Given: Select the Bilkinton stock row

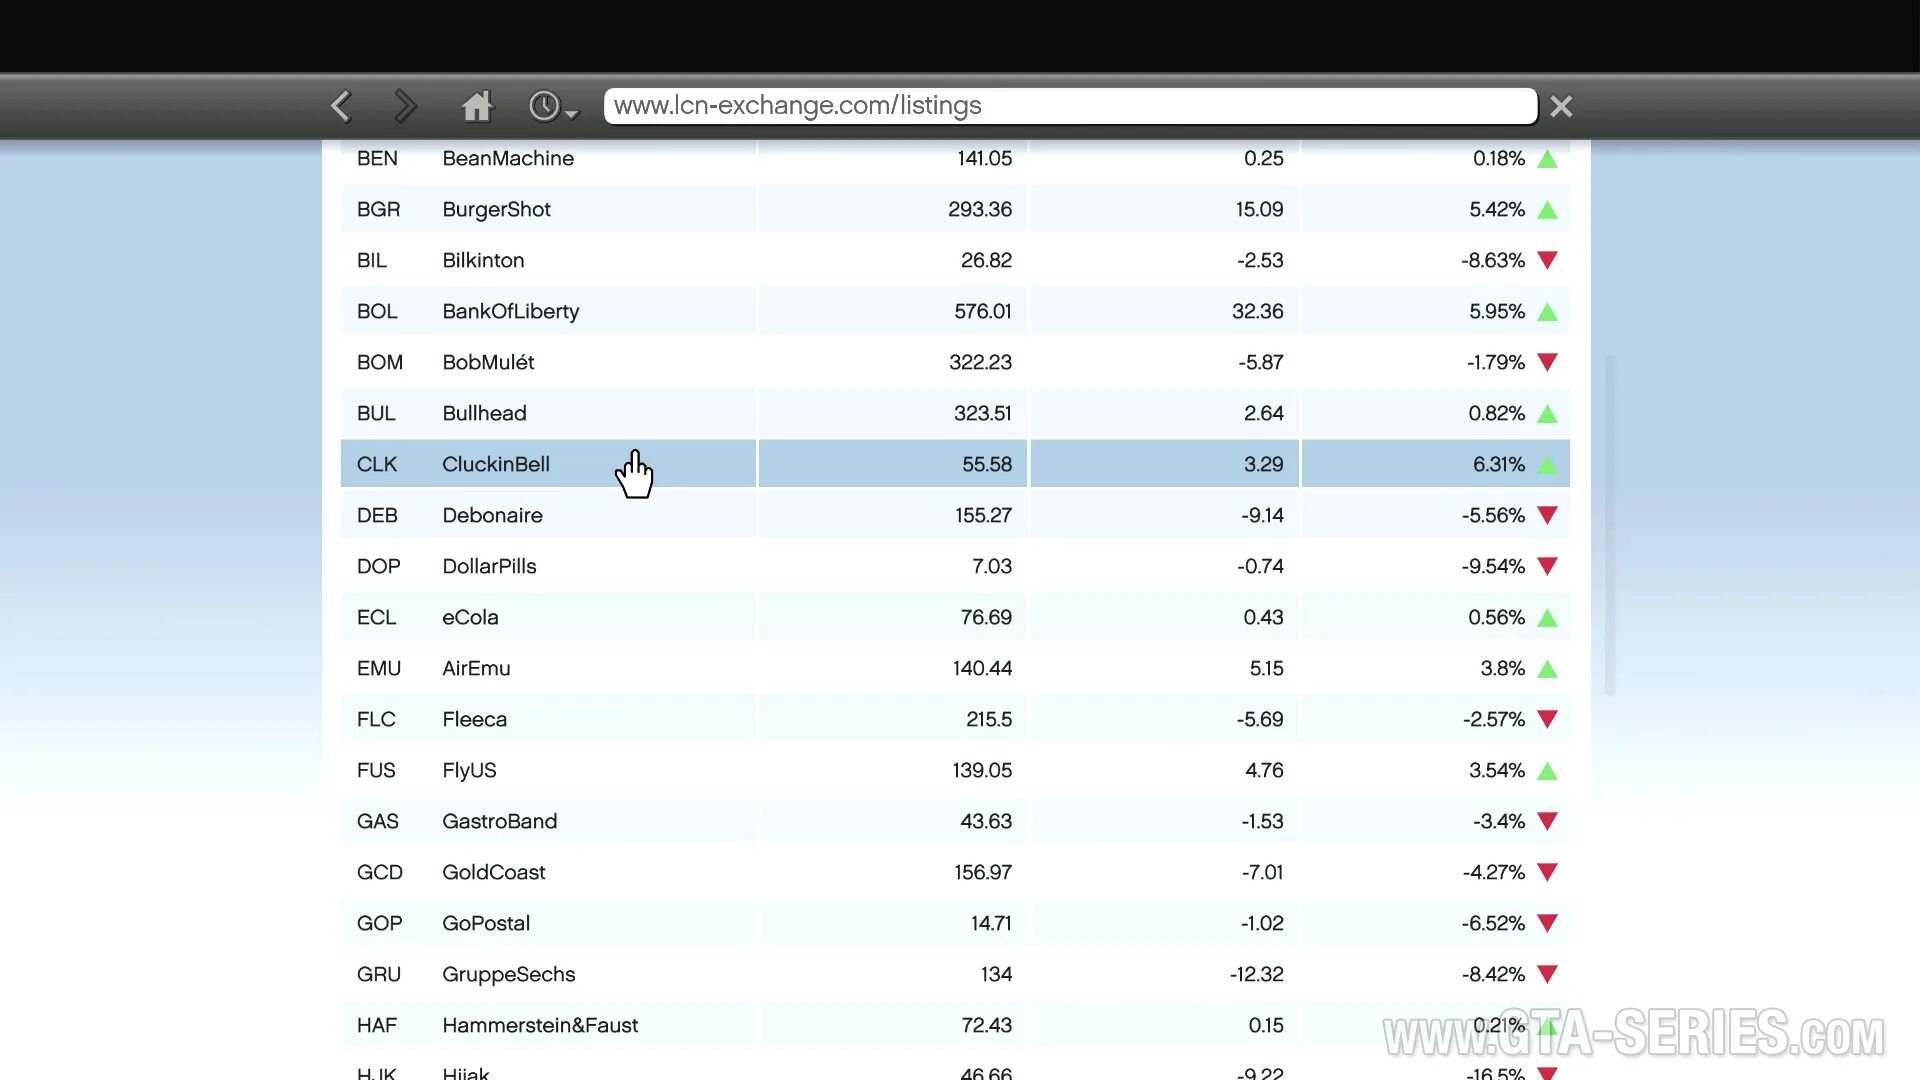Looking at the screenshot, I should click(955, 260).
